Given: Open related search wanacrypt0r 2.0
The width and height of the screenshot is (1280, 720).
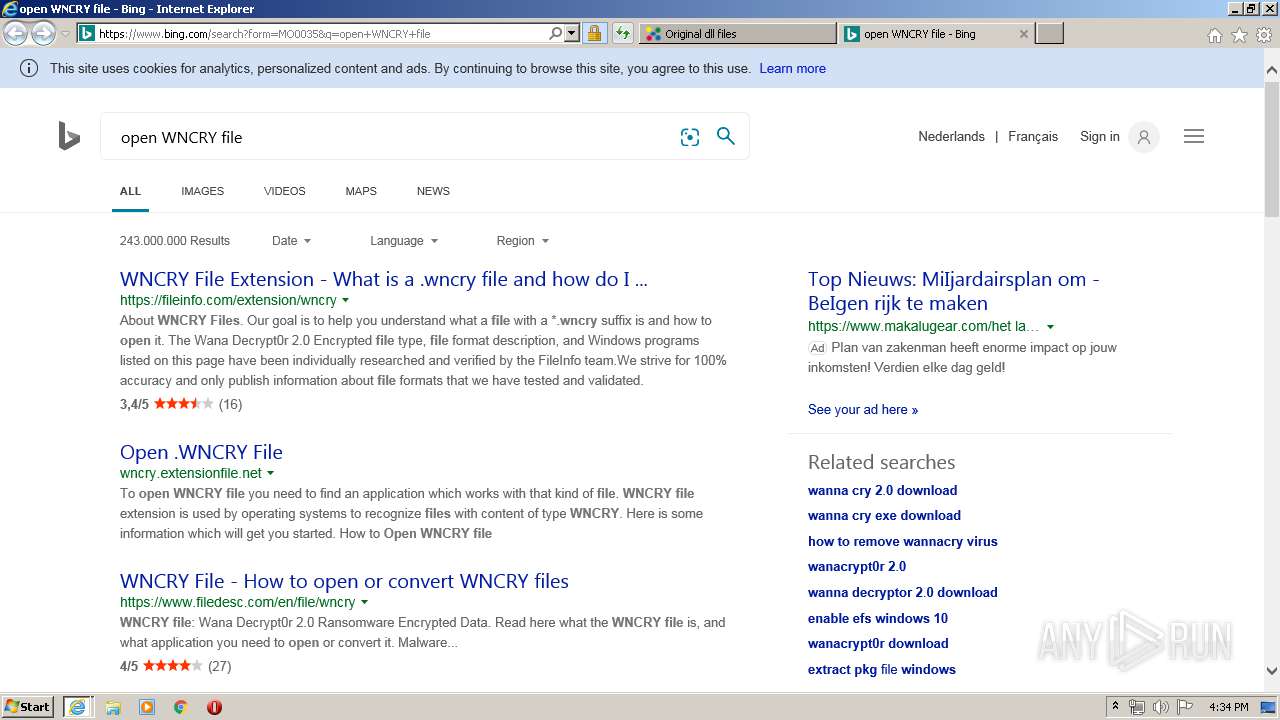Looking at the screenshot, I should click(857, 566).
